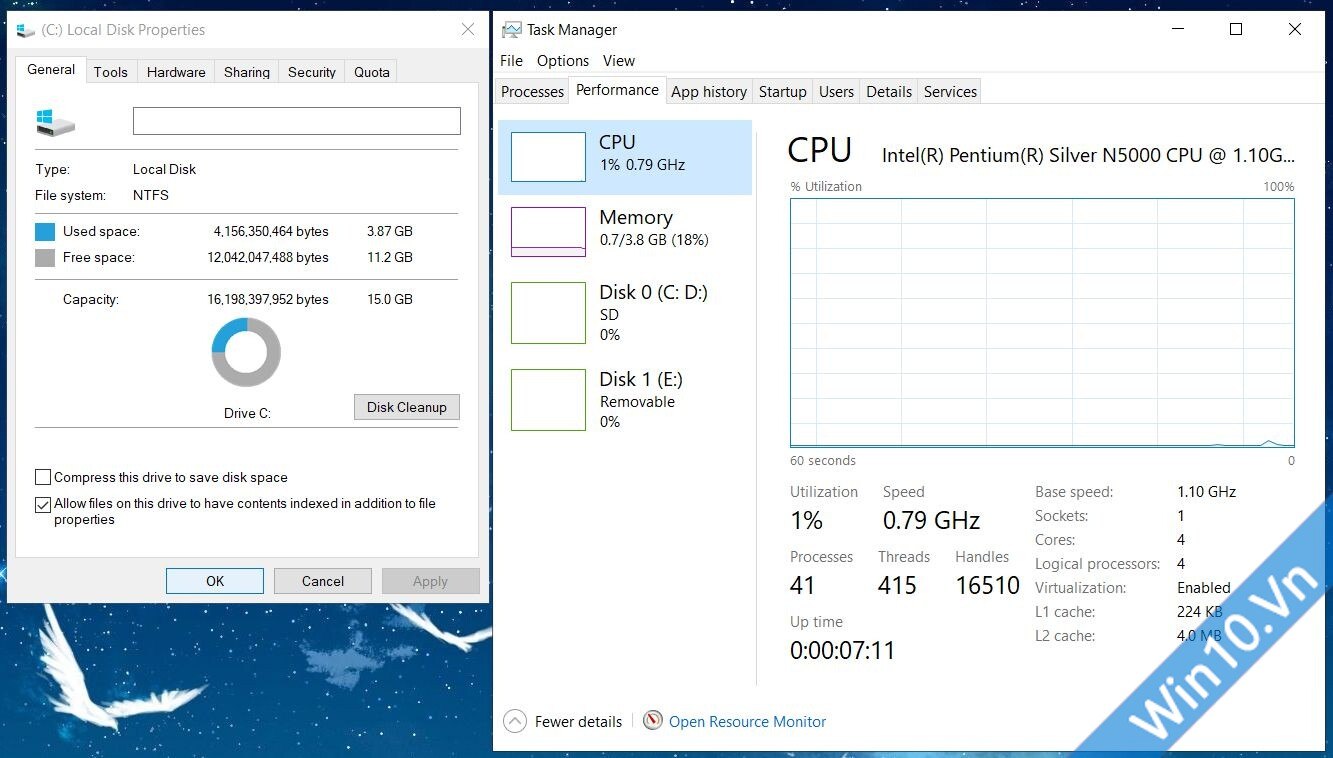Image resolution: width=1333 pixels, height=758 pixels.
Task: Click the Task Manager title bar icon
Action: 510,29
